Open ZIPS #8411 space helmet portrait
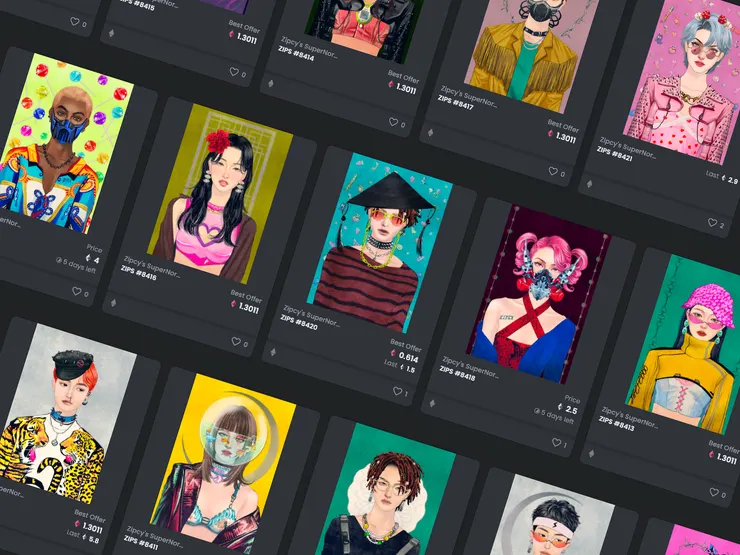 click(x=223, y=463)
